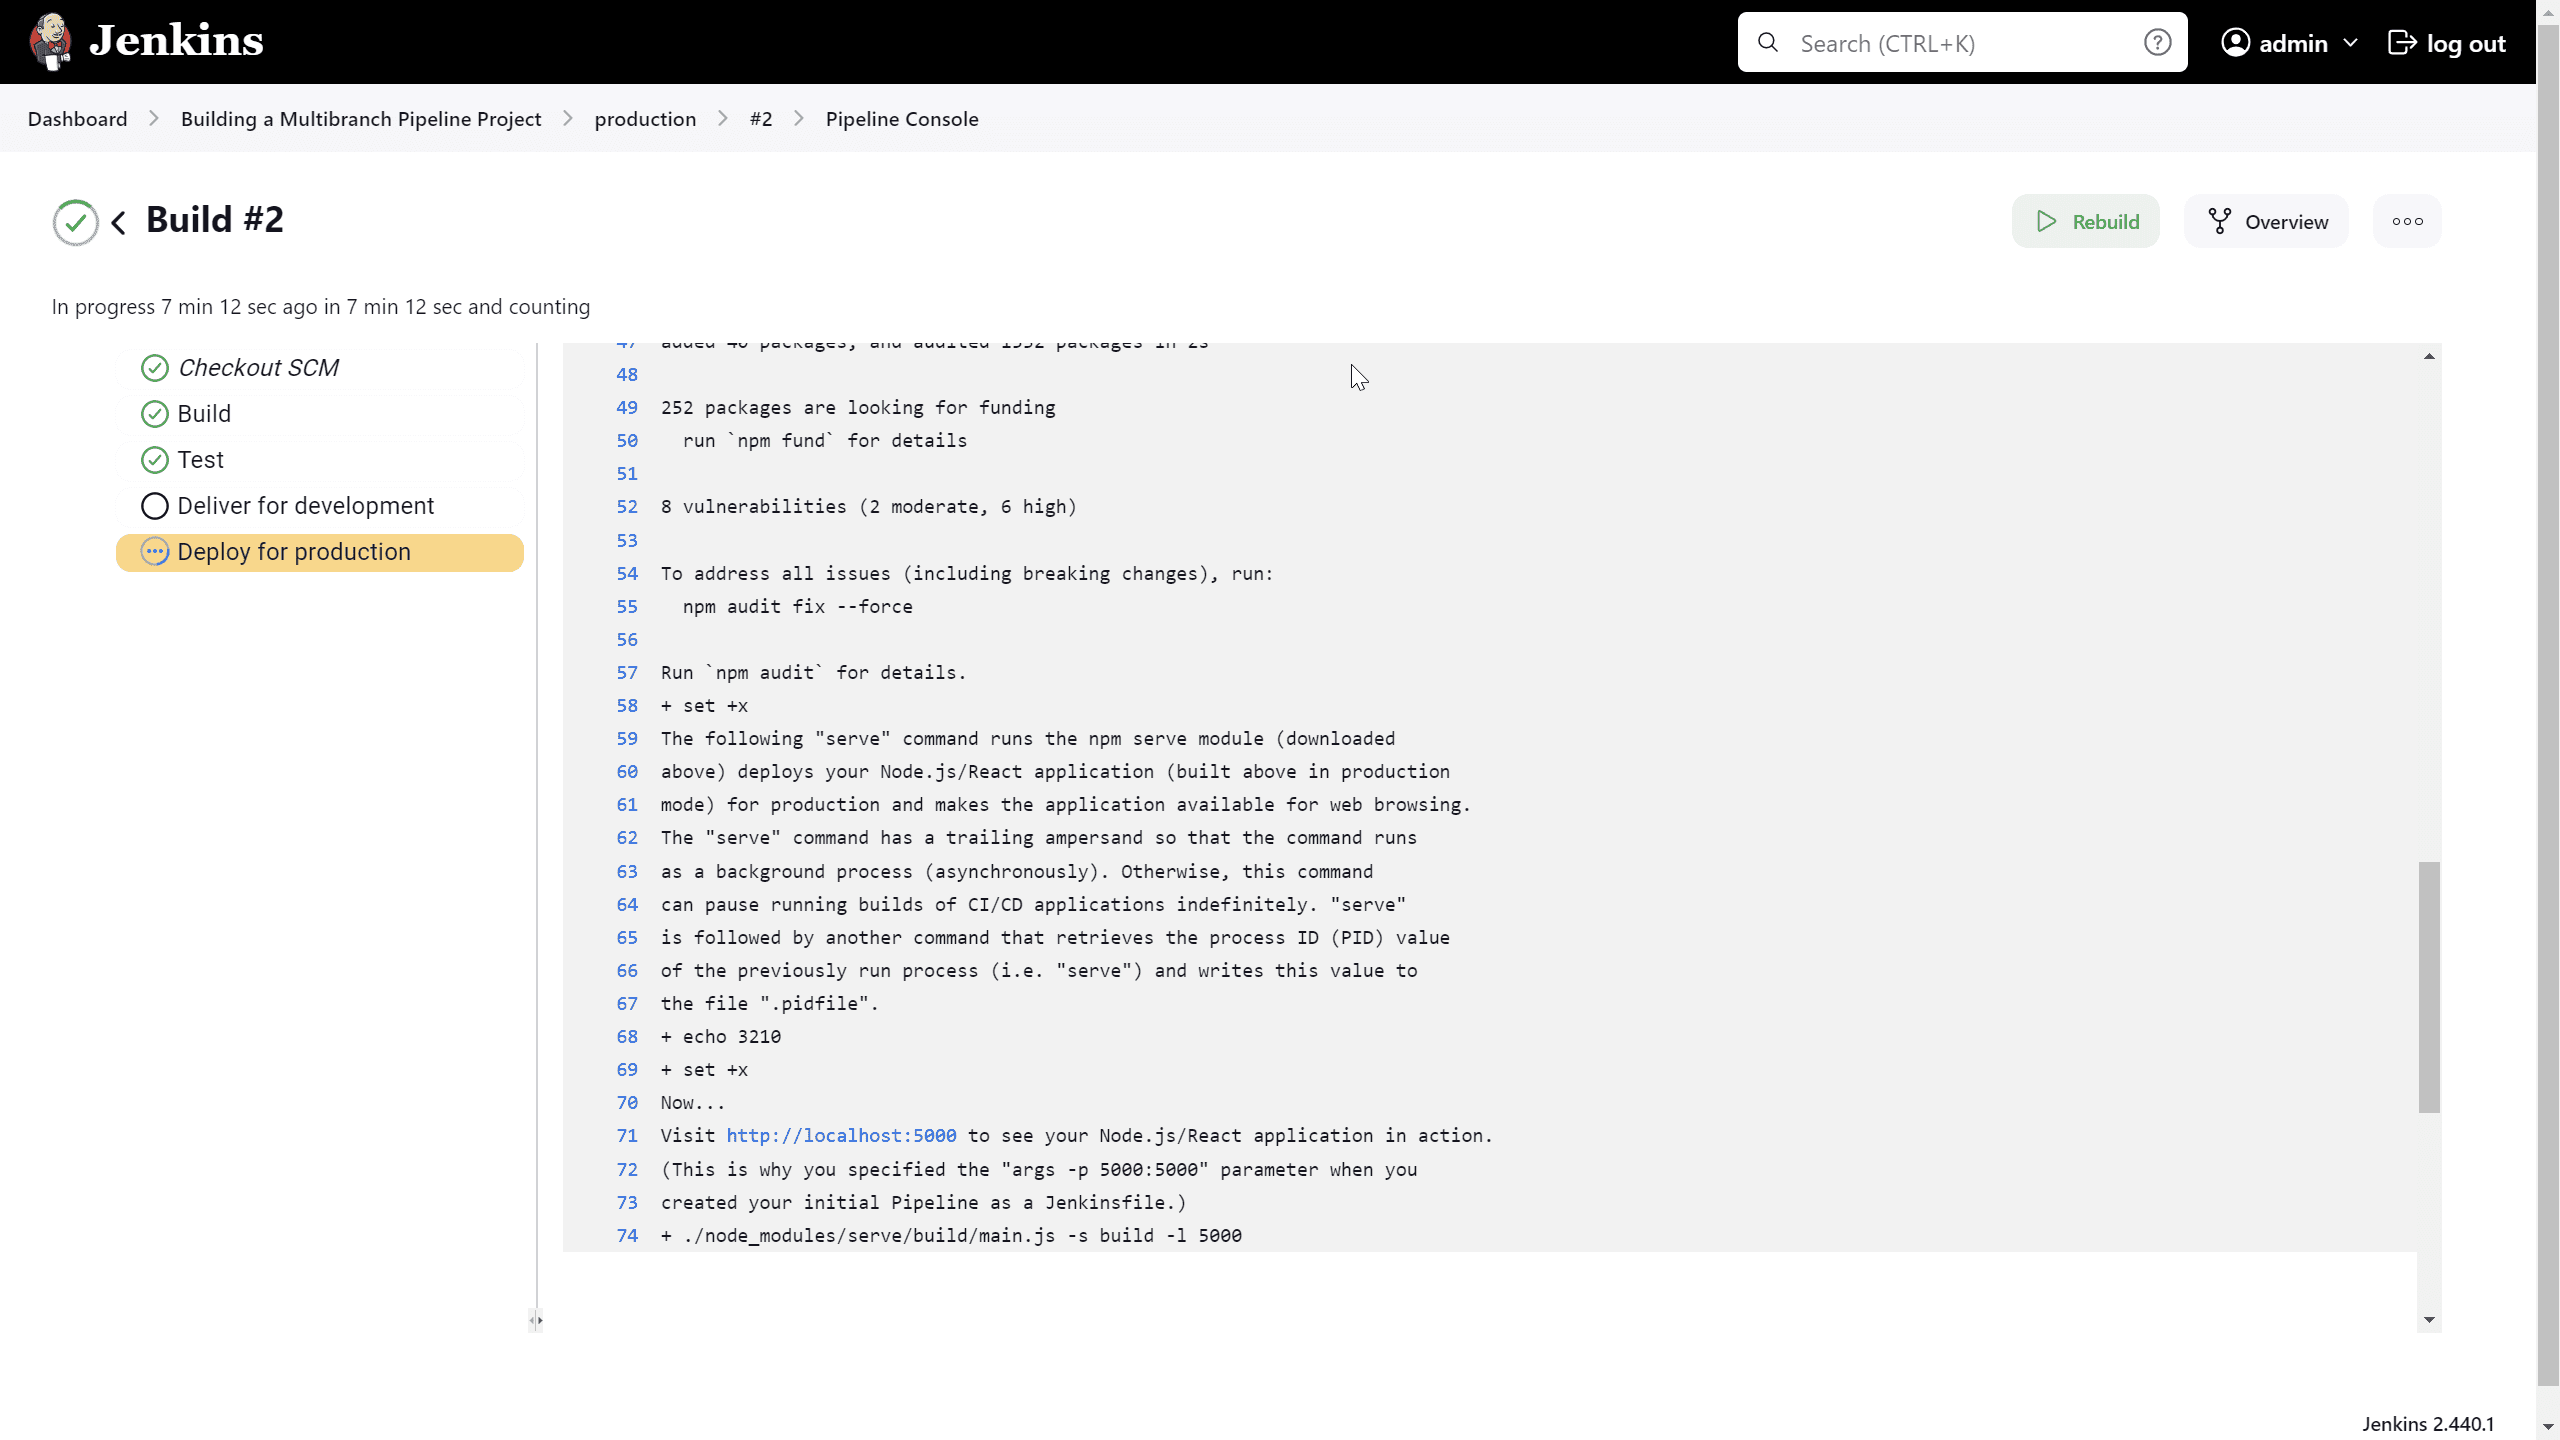Click the Overview branch graph icon
Screen dimensions: 2560x1440
pyautogui.click(x=2218, y=220)
